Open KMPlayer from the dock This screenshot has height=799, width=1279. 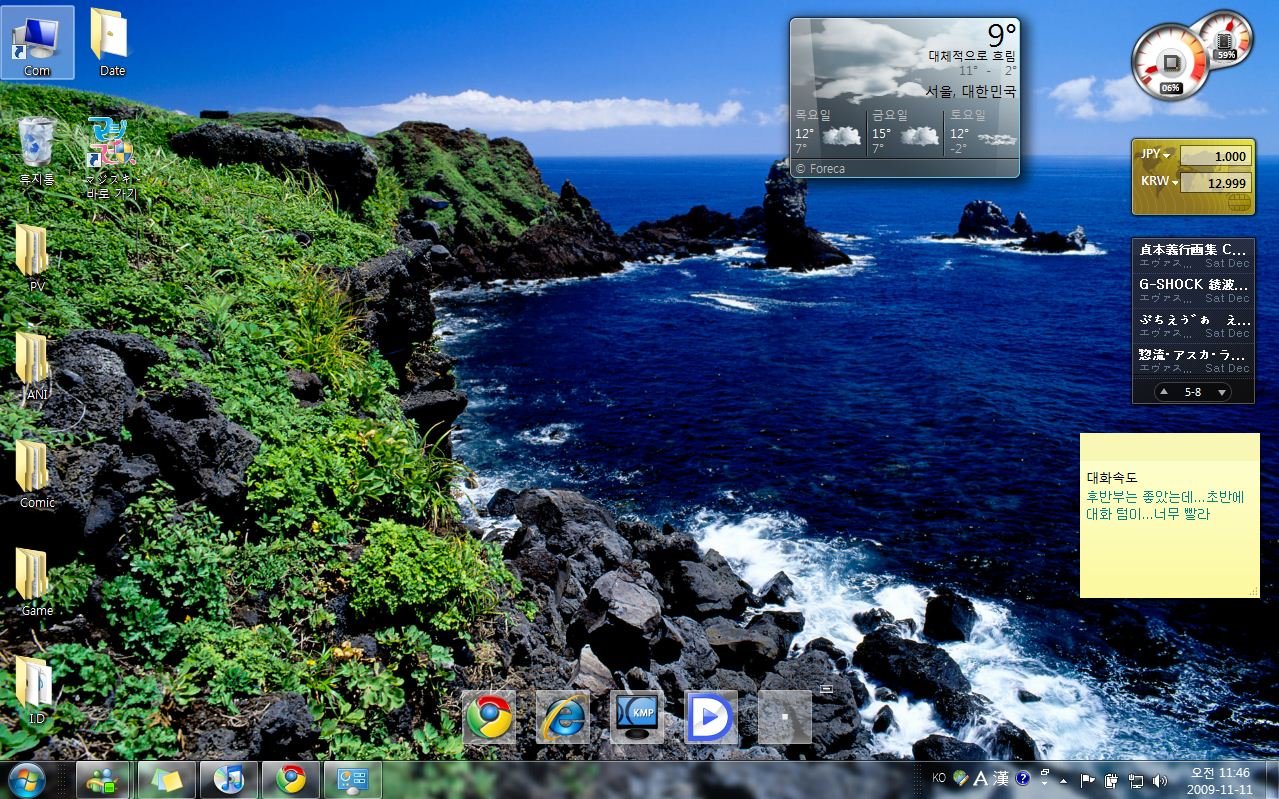637,717
